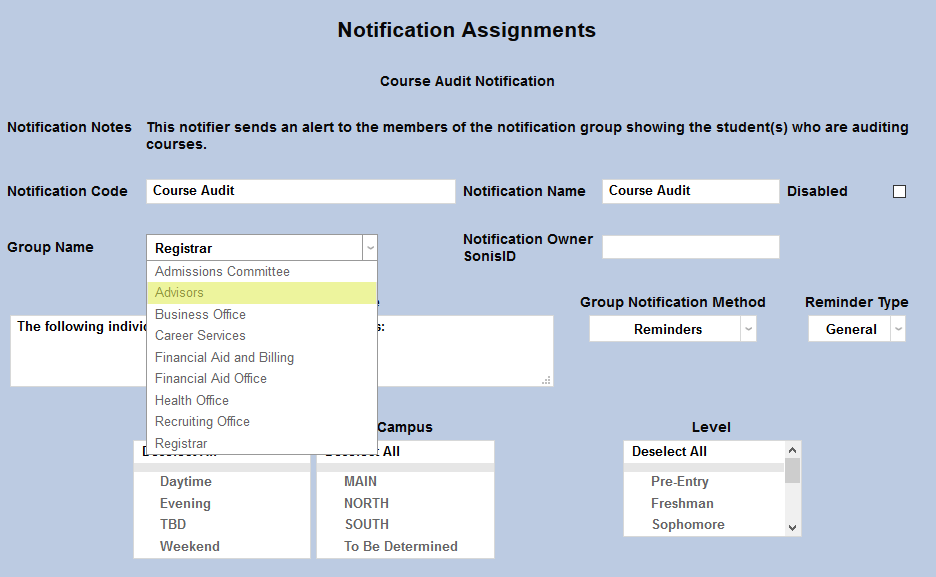This screenshot has height=577, width=936.
Task: Click the Notification Owner SonisID field
Action: [x=690, y=247]
